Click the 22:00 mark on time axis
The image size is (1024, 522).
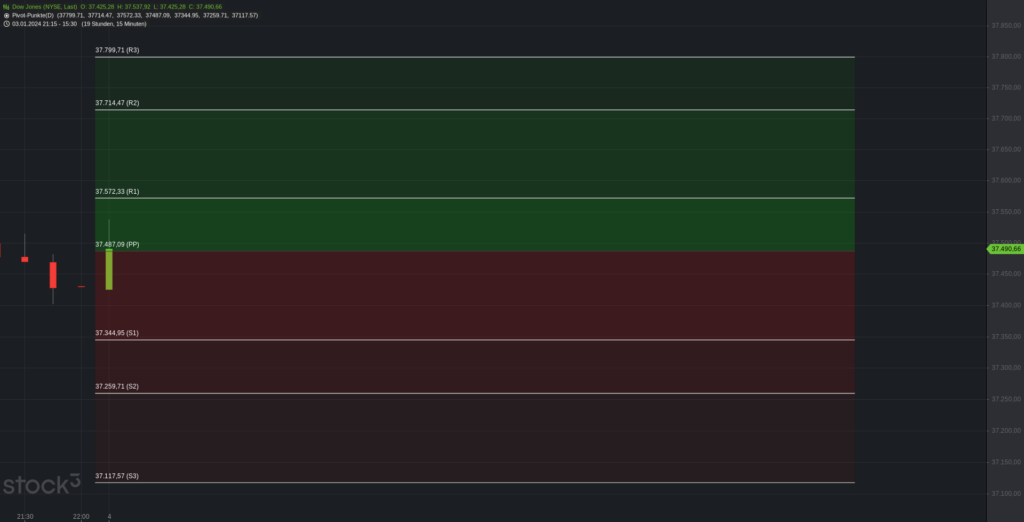click(81, 516)
